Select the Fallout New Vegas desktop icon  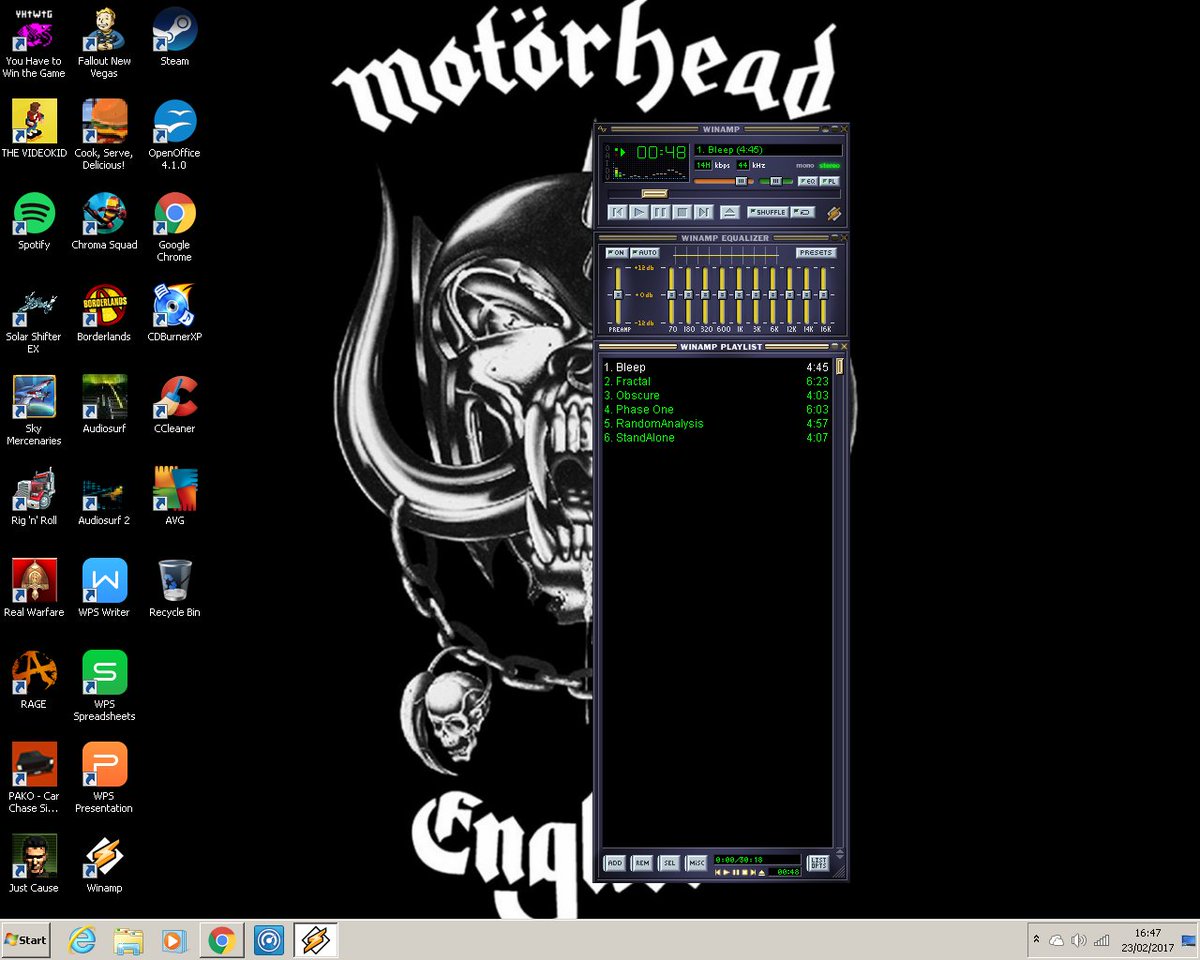click(104, 44)
